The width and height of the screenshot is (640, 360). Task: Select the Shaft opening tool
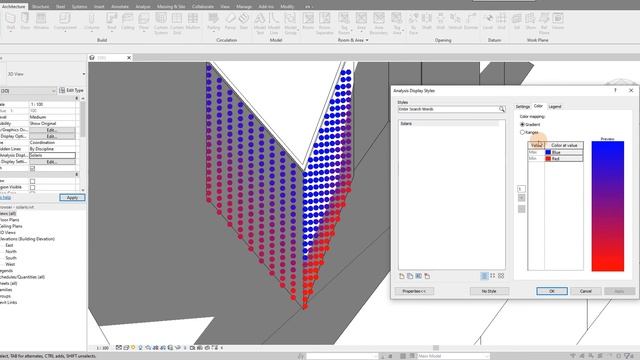click(x=427, y=21)
